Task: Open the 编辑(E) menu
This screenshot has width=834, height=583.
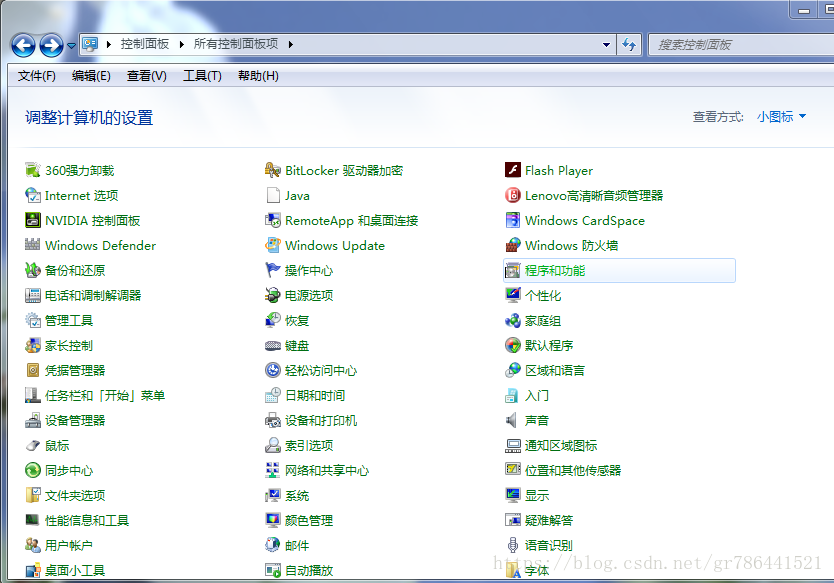Action: tap(91, 76)
